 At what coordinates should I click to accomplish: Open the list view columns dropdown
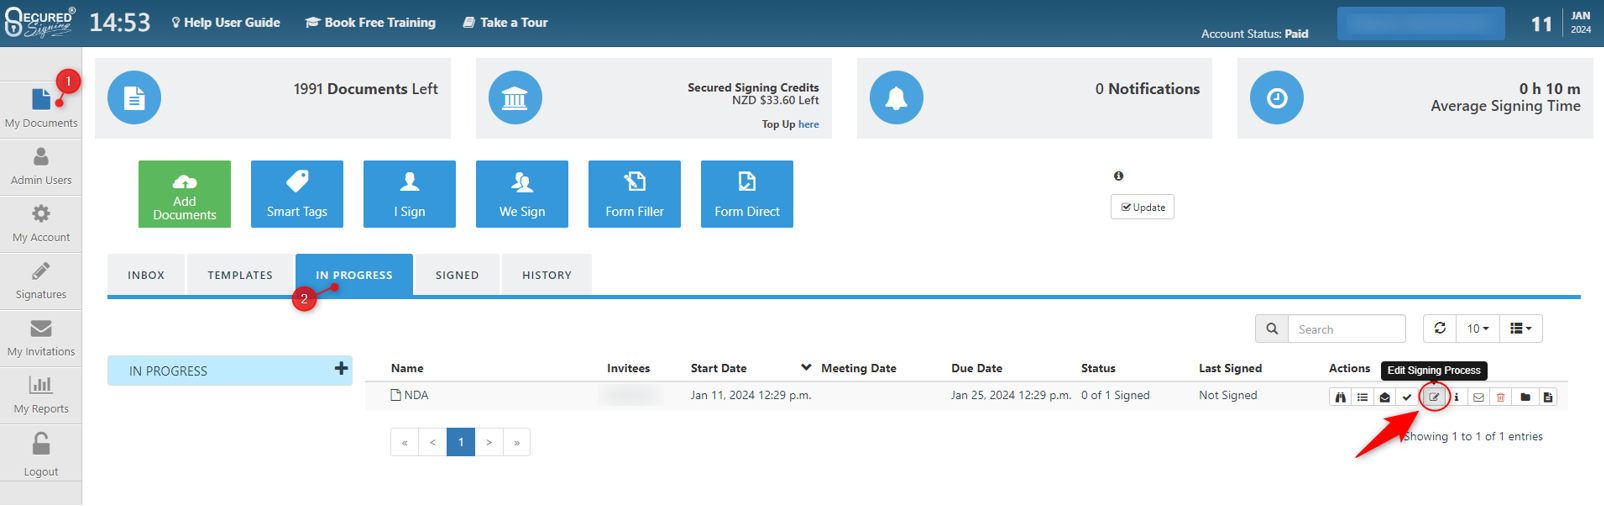coord(1521,328)
